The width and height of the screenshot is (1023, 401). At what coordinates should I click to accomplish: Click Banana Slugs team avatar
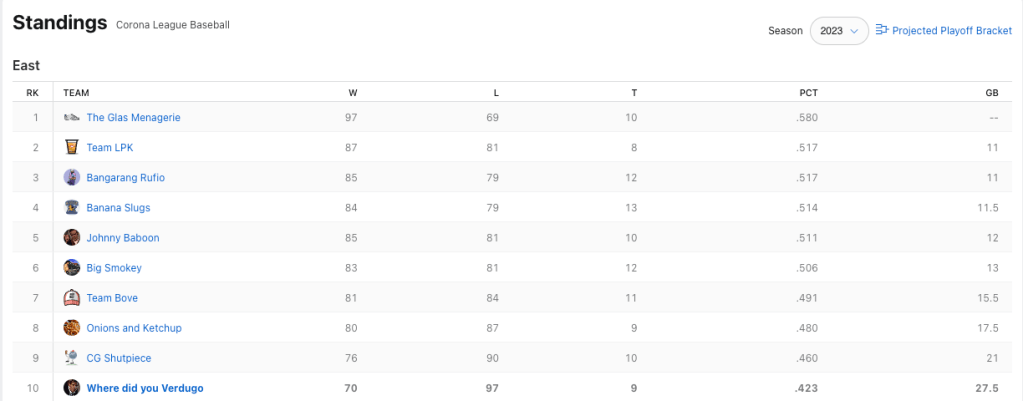71,208
